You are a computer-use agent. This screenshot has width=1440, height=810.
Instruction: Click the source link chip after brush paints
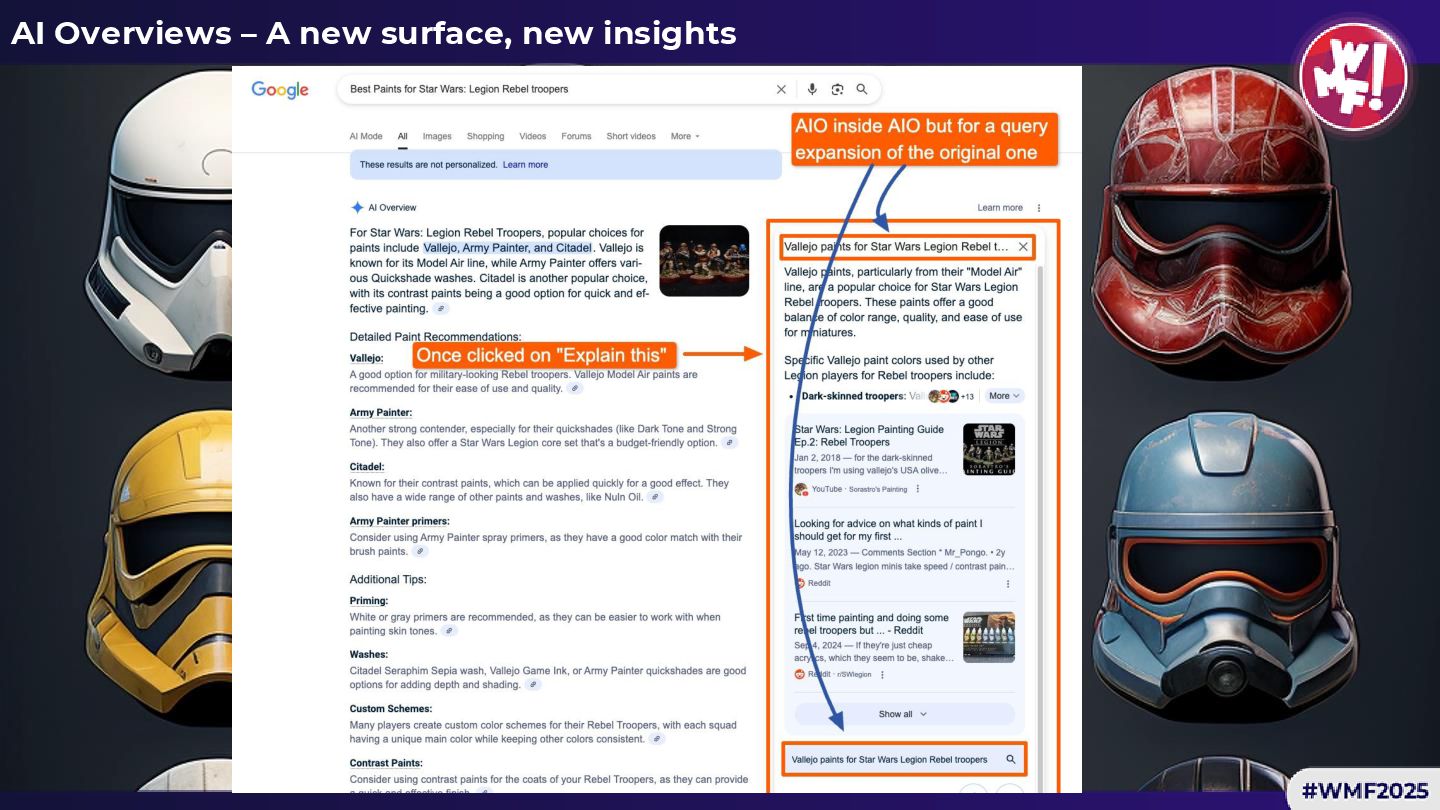click(420, 552)
